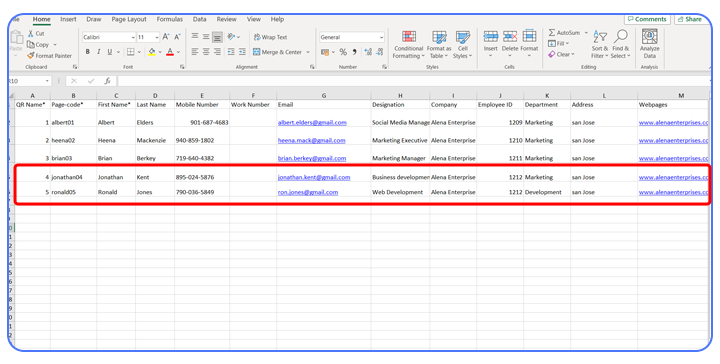The height and width of the screenshot is (364, 720).
Task: Open the Review tab
Action: click(226, 19)
